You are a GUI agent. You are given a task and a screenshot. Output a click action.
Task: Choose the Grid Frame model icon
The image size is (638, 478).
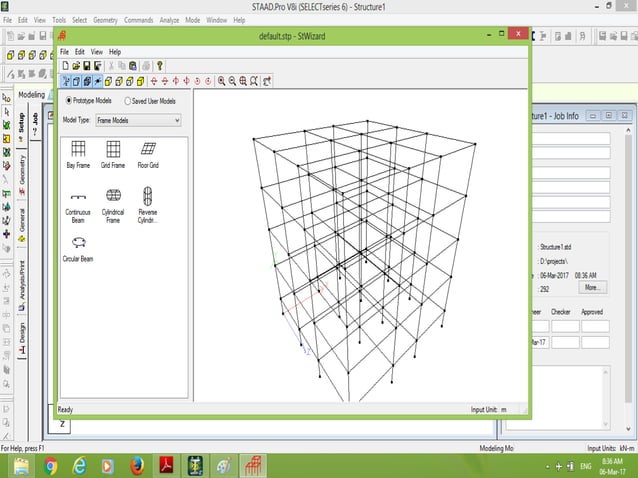(x=112, y=150)
